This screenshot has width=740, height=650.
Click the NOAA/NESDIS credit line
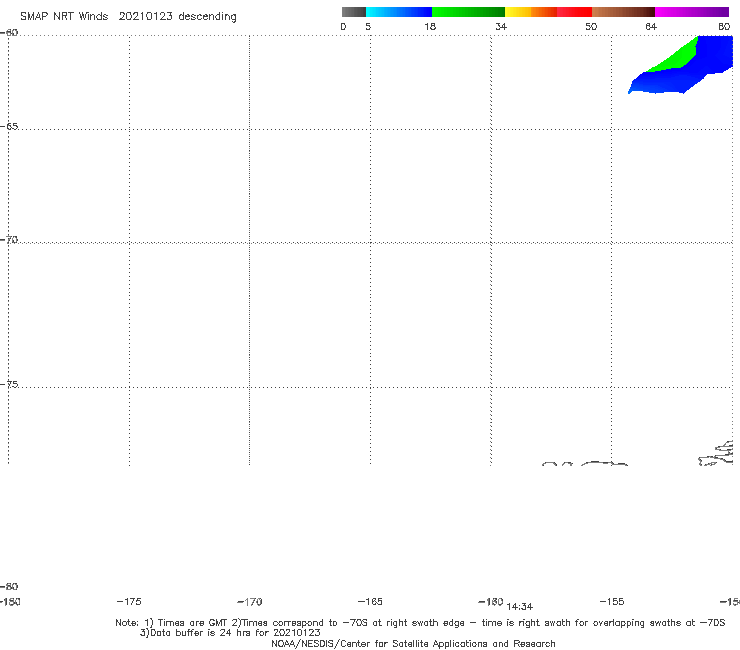coord(413,643)
